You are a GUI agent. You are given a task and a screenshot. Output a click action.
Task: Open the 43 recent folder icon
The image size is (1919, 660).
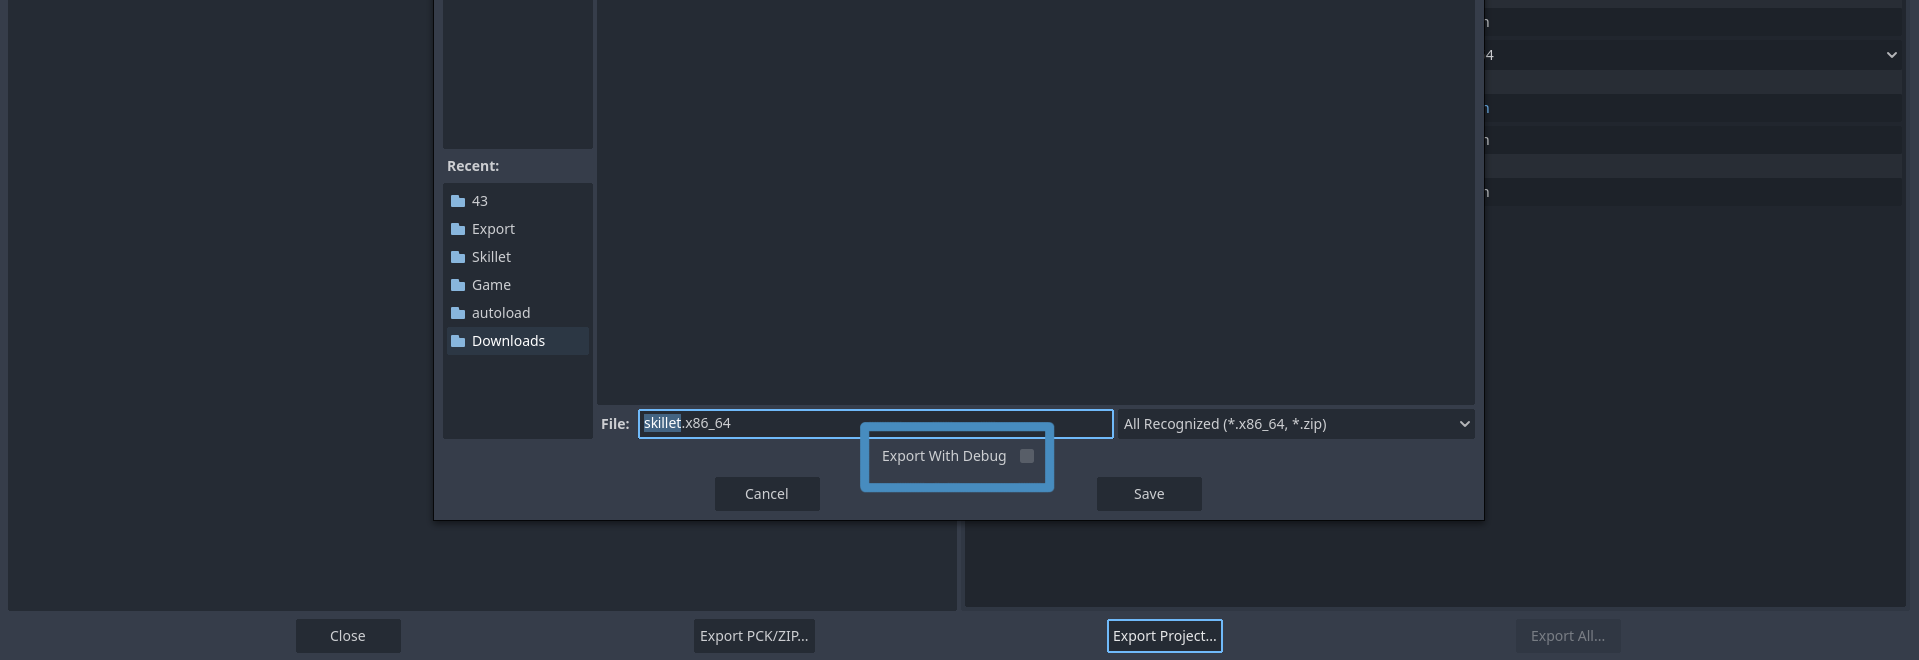point(458,201)
